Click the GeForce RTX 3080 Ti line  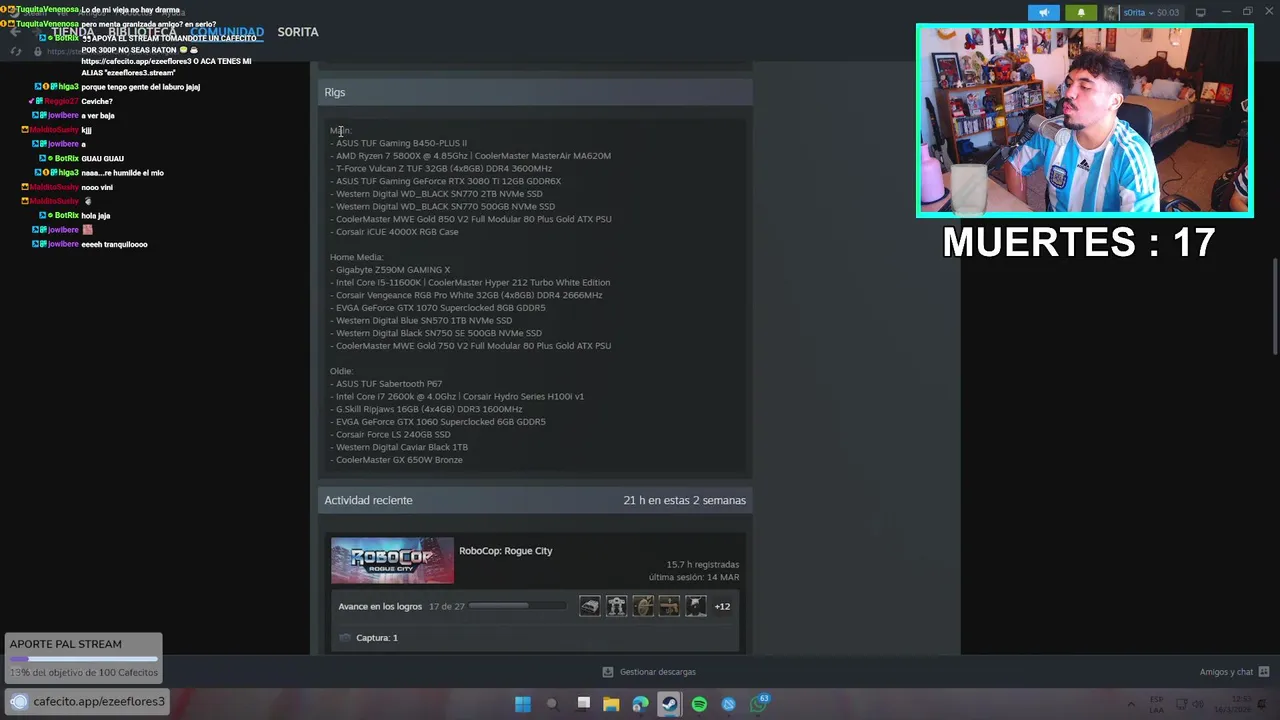tap(445, 181)
